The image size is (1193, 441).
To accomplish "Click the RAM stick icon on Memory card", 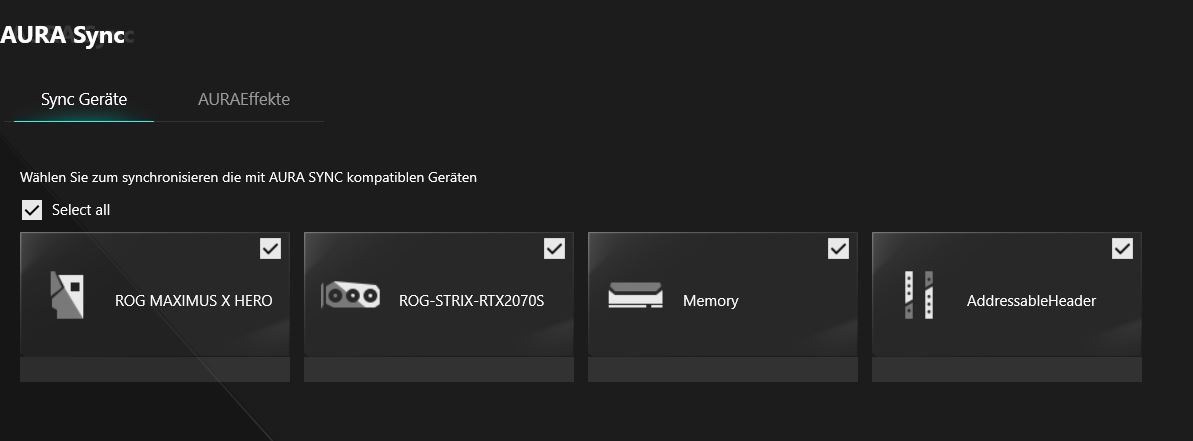I will point(635,295).
